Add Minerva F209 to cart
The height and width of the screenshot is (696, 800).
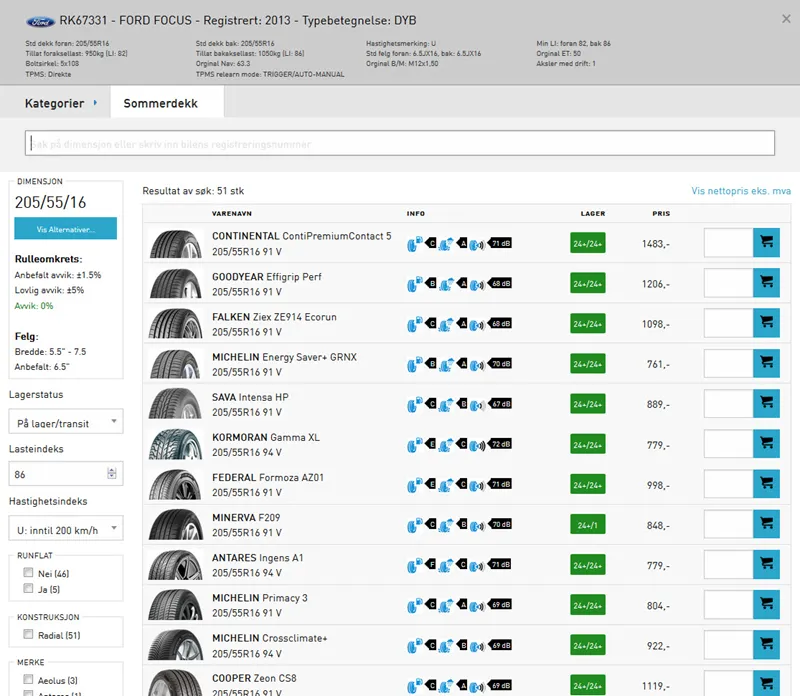tap(766, 524)
